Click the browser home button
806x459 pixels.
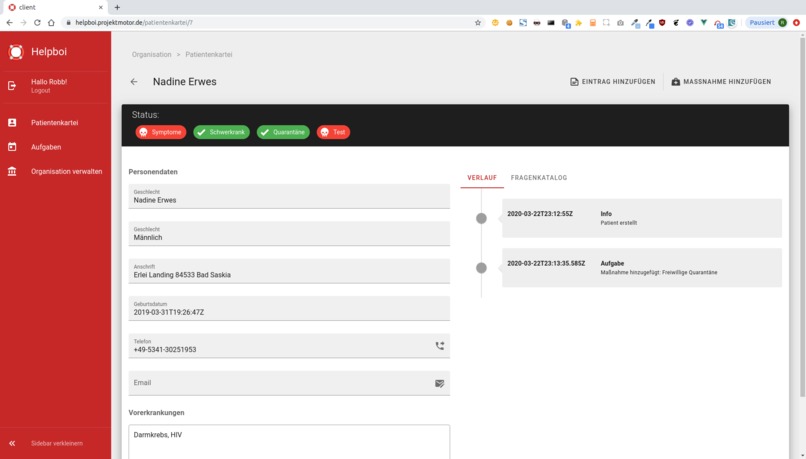click(51, 23)
